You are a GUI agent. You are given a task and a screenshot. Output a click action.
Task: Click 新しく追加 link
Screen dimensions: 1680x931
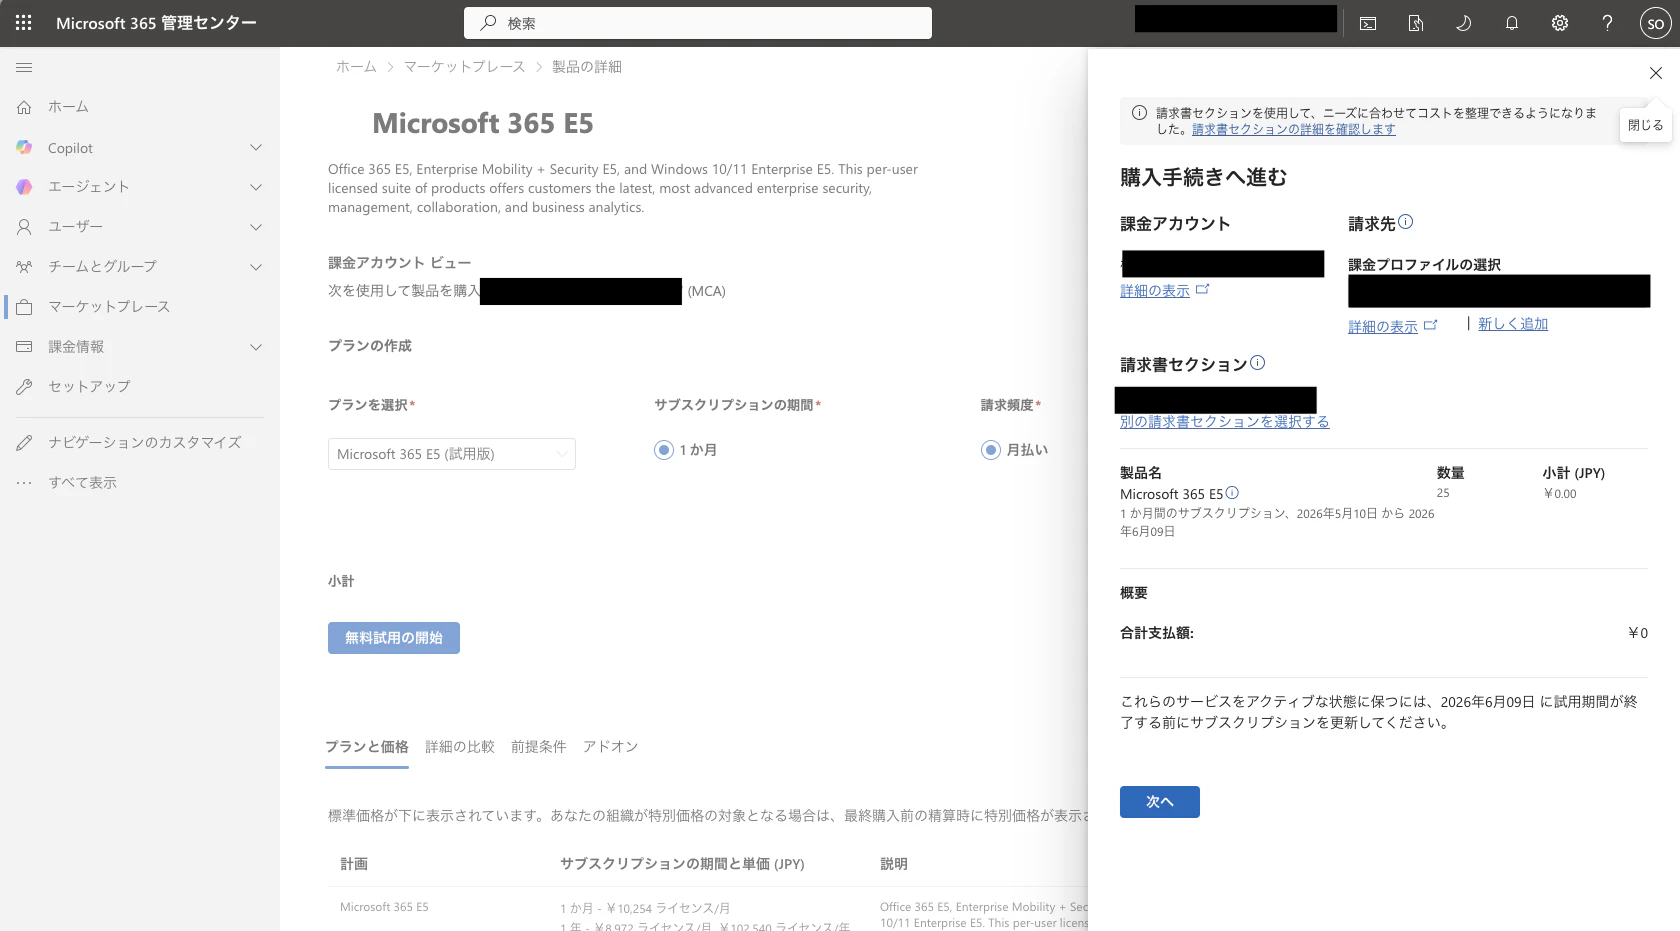(1513, 324)
